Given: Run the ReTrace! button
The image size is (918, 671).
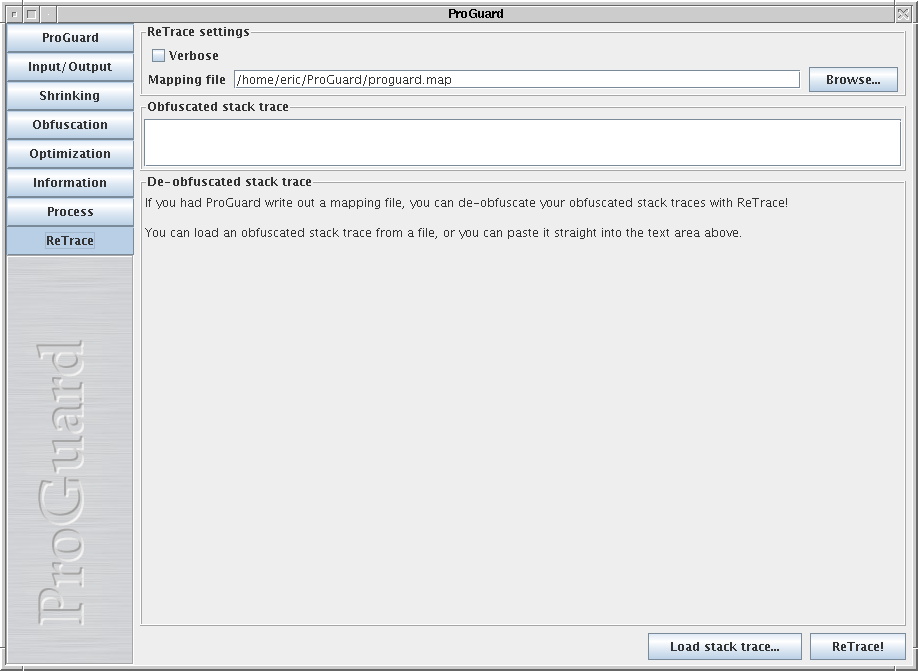Looking at the screenshot, I should pos(857,647).
